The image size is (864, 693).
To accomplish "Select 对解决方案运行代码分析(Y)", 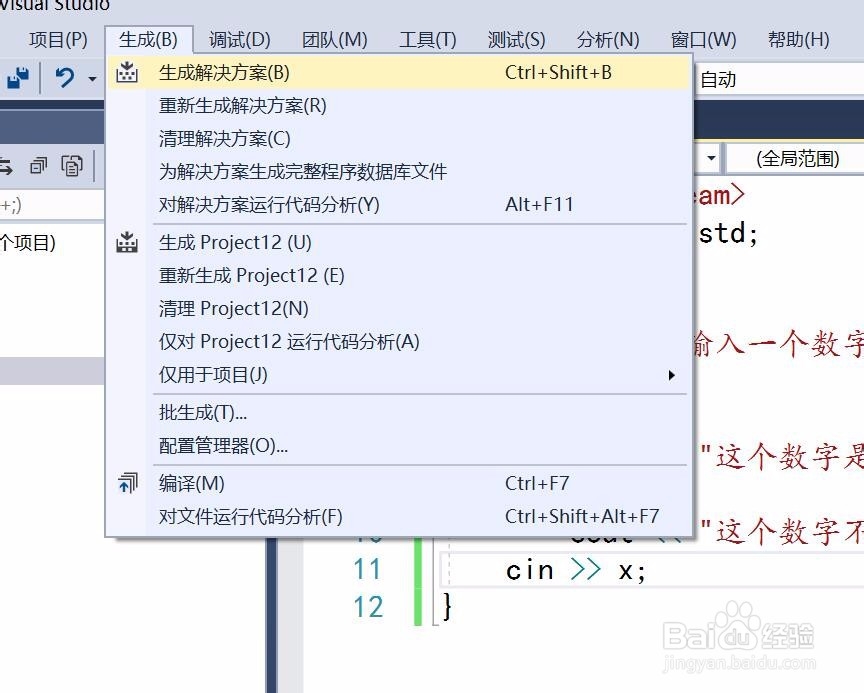I will point(399,204).
